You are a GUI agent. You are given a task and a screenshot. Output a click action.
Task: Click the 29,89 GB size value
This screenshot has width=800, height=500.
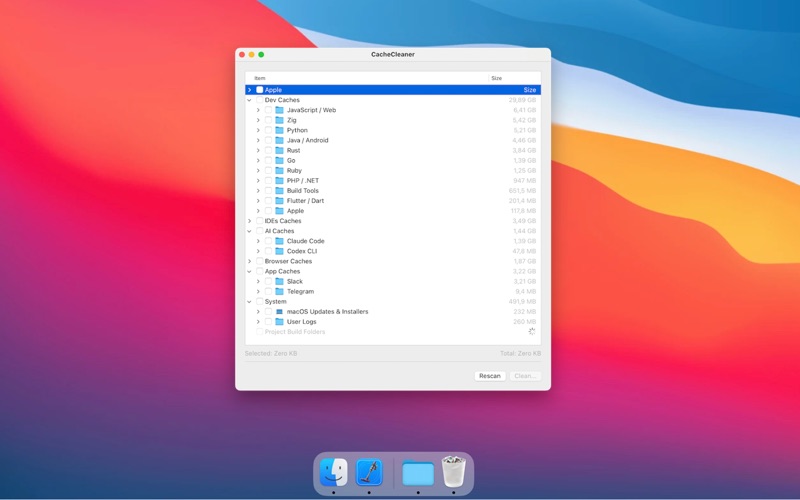tap(522, 100)
